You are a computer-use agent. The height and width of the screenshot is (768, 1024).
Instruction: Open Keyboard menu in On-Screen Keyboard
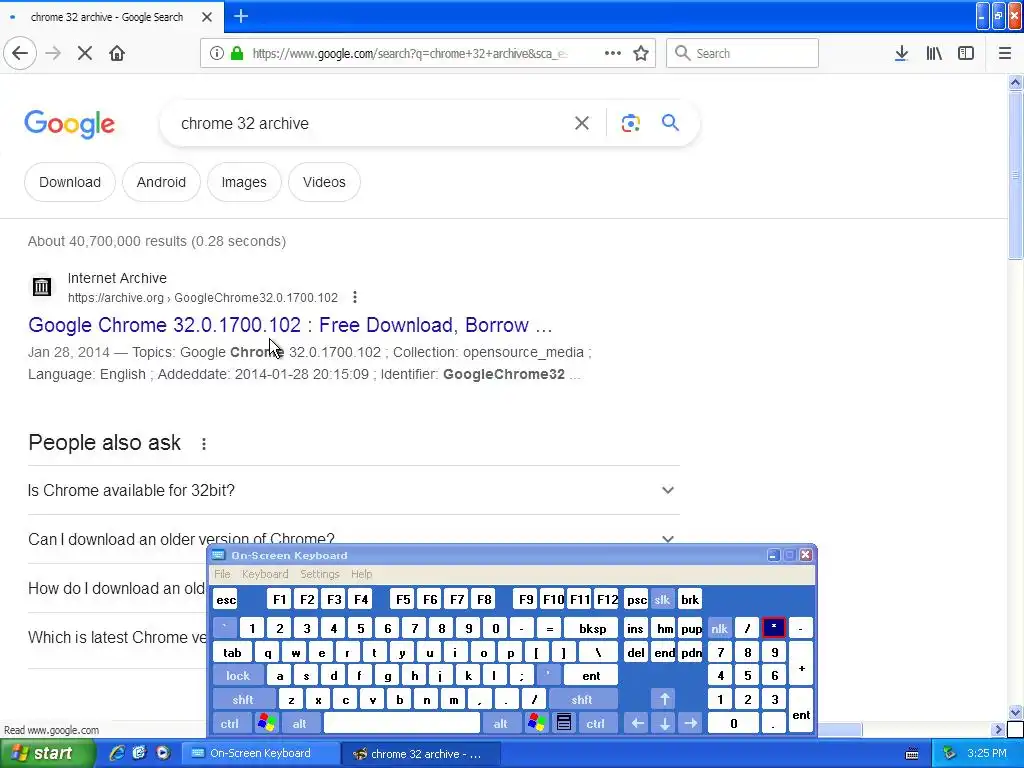tap(264, 574)
